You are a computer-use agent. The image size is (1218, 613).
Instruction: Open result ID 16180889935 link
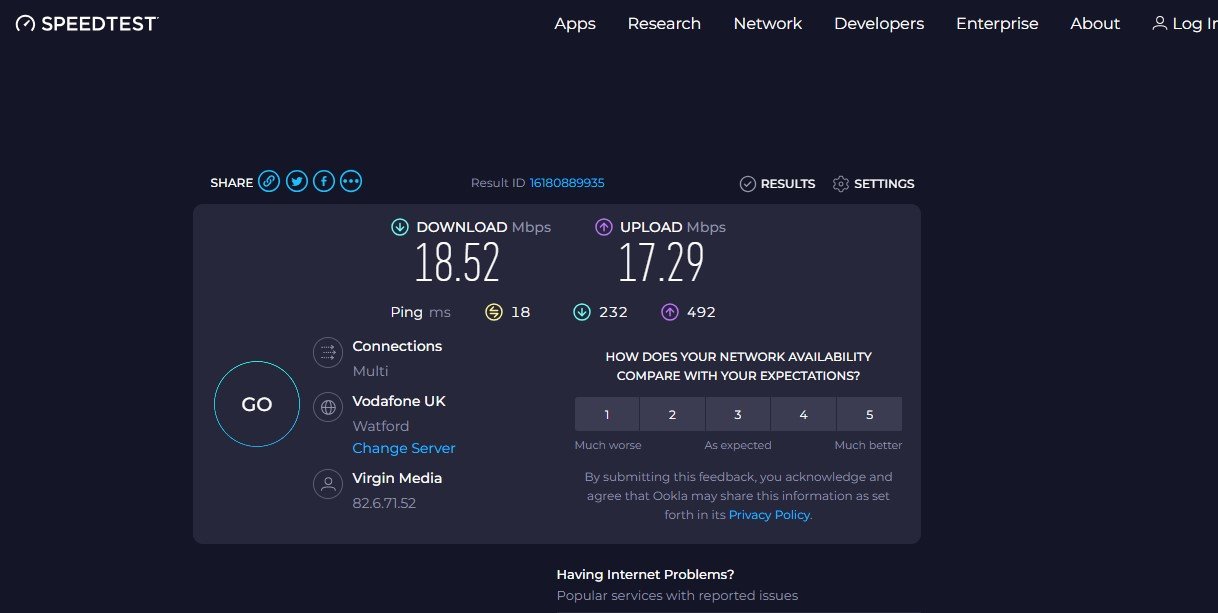pyautogui.click(x=567, y=183)
